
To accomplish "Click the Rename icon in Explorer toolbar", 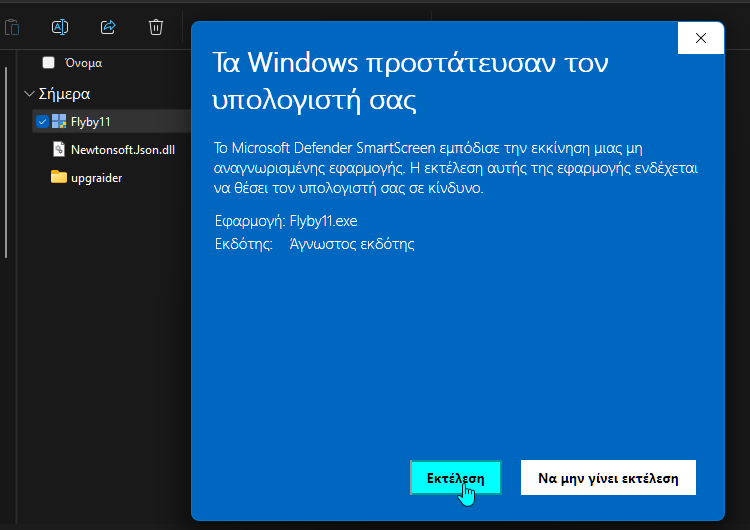I will tap(60, 27).
